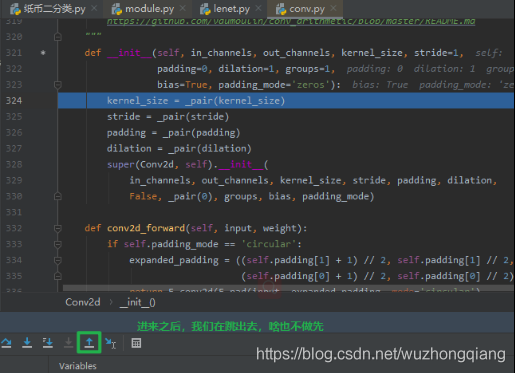515x373 pixels.
Task: Open the Evaluate Expression calculator icon
Action: tap(136, 343)
